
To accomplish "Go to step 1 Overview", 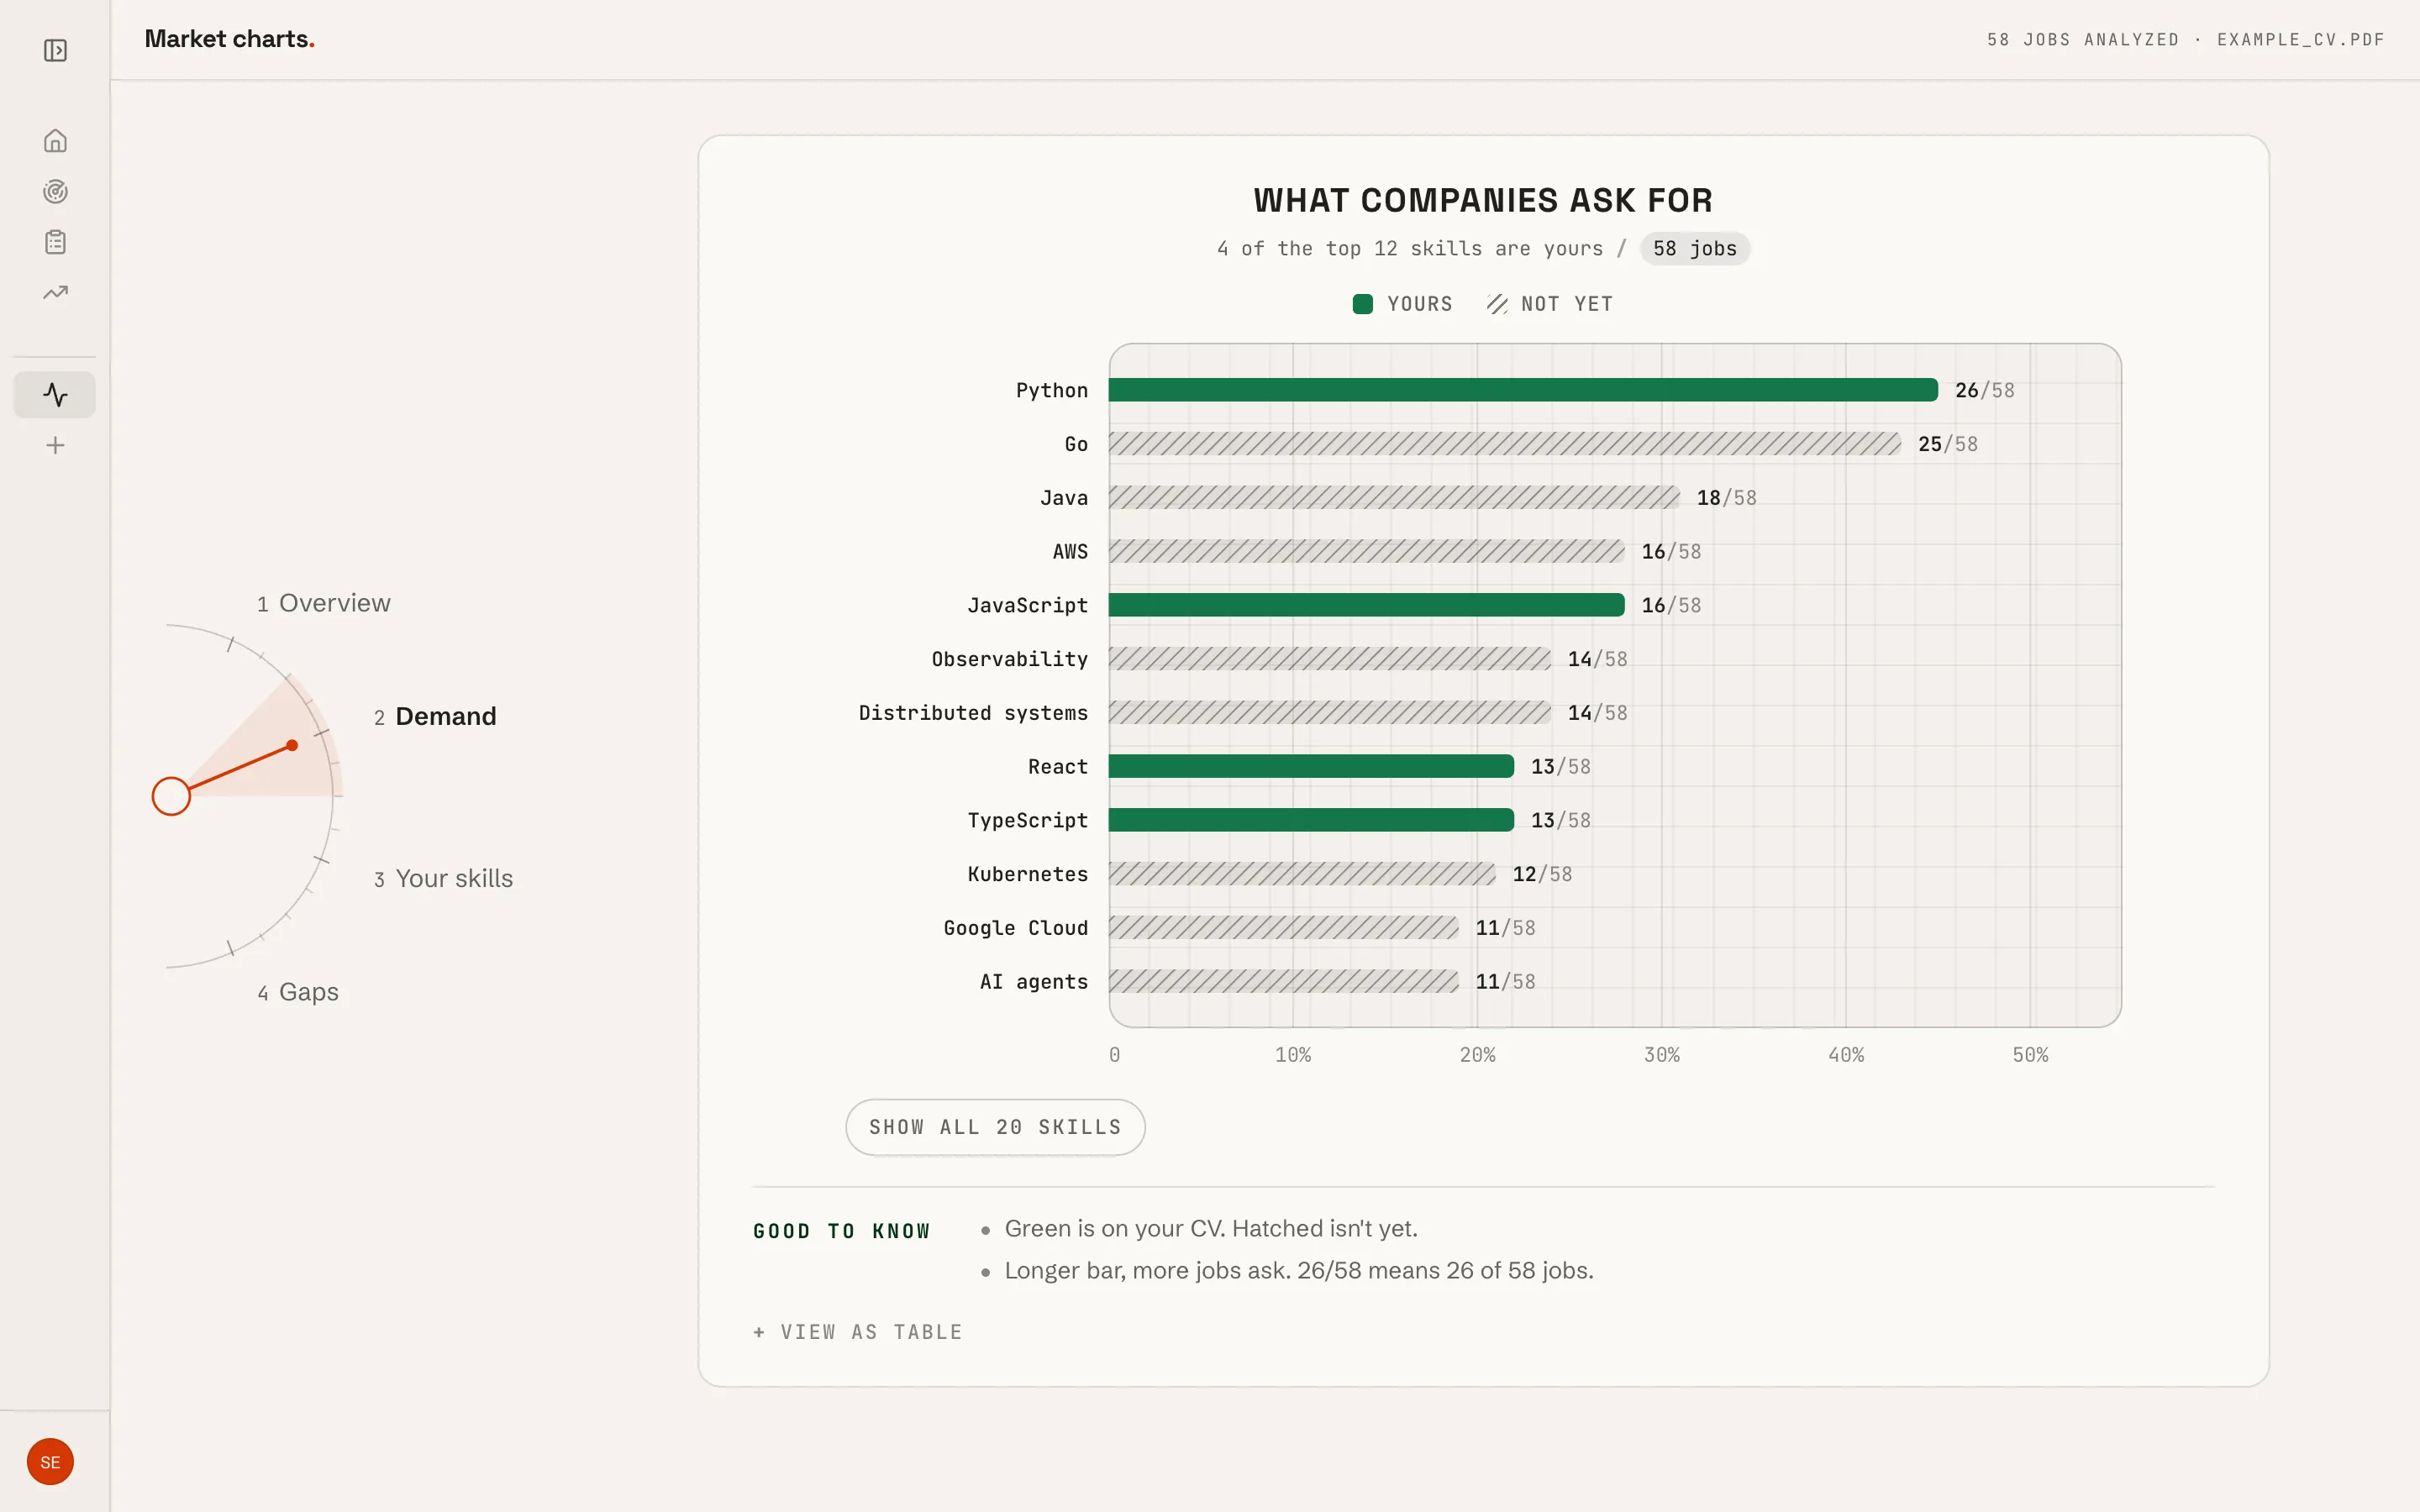I will coord(323,603).
